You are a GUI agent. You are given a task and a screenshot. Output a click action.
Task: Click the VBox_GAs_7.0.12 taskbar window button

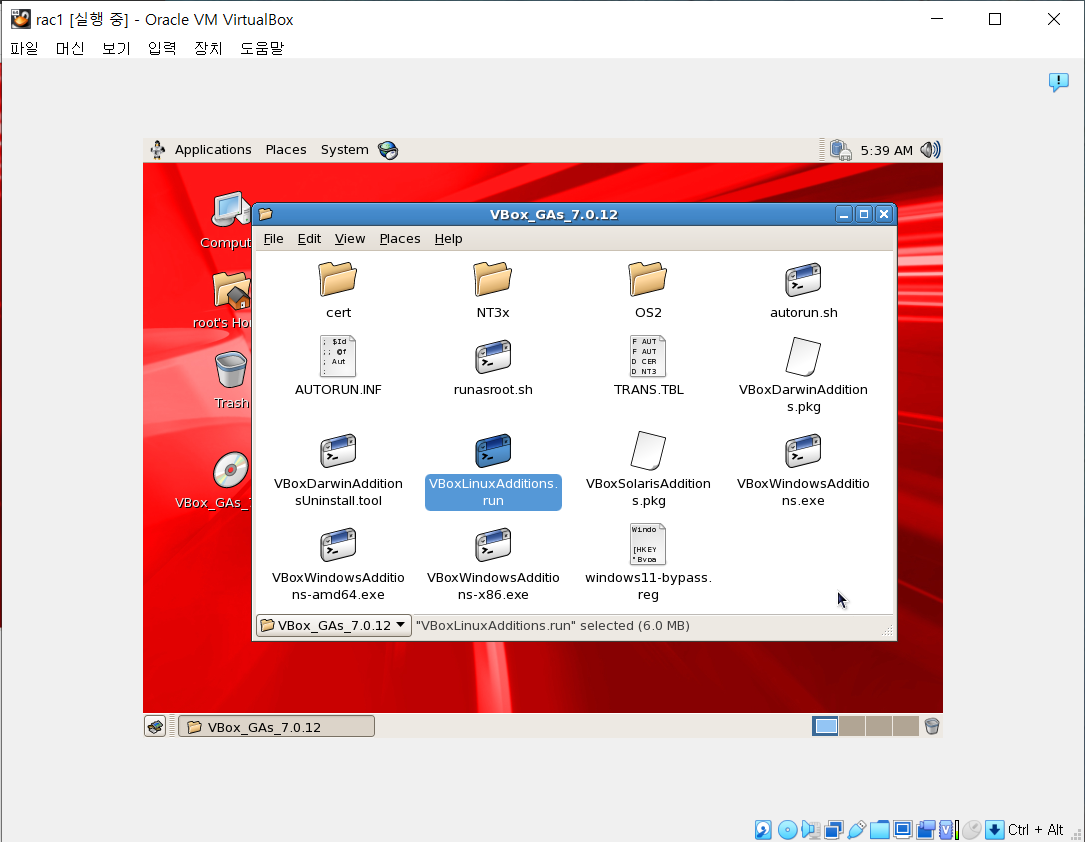tap(277, 726)
